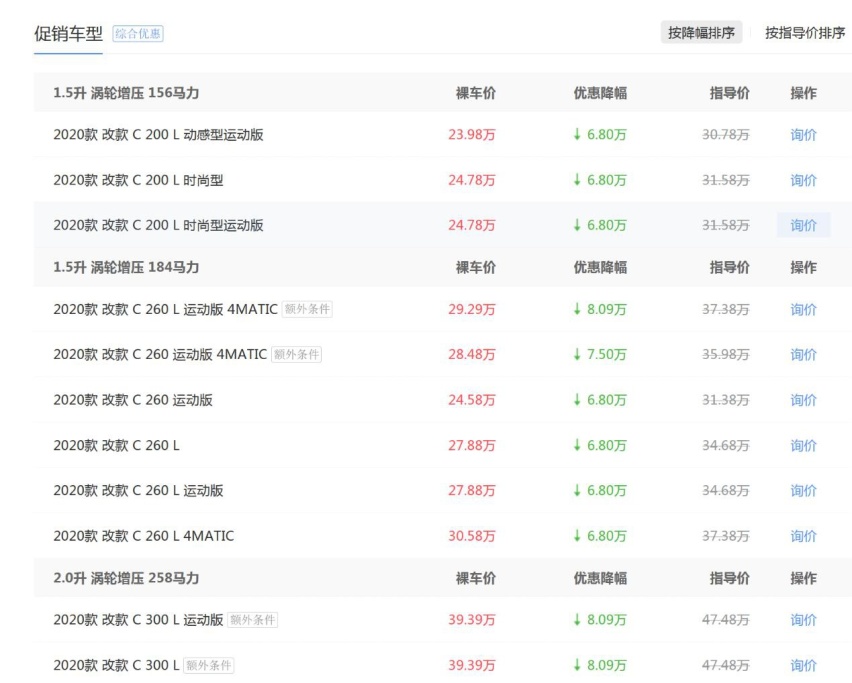
Task: Select 2020款 改款 C 260 运动版 4MATIC
Action: tap(160, 354)
